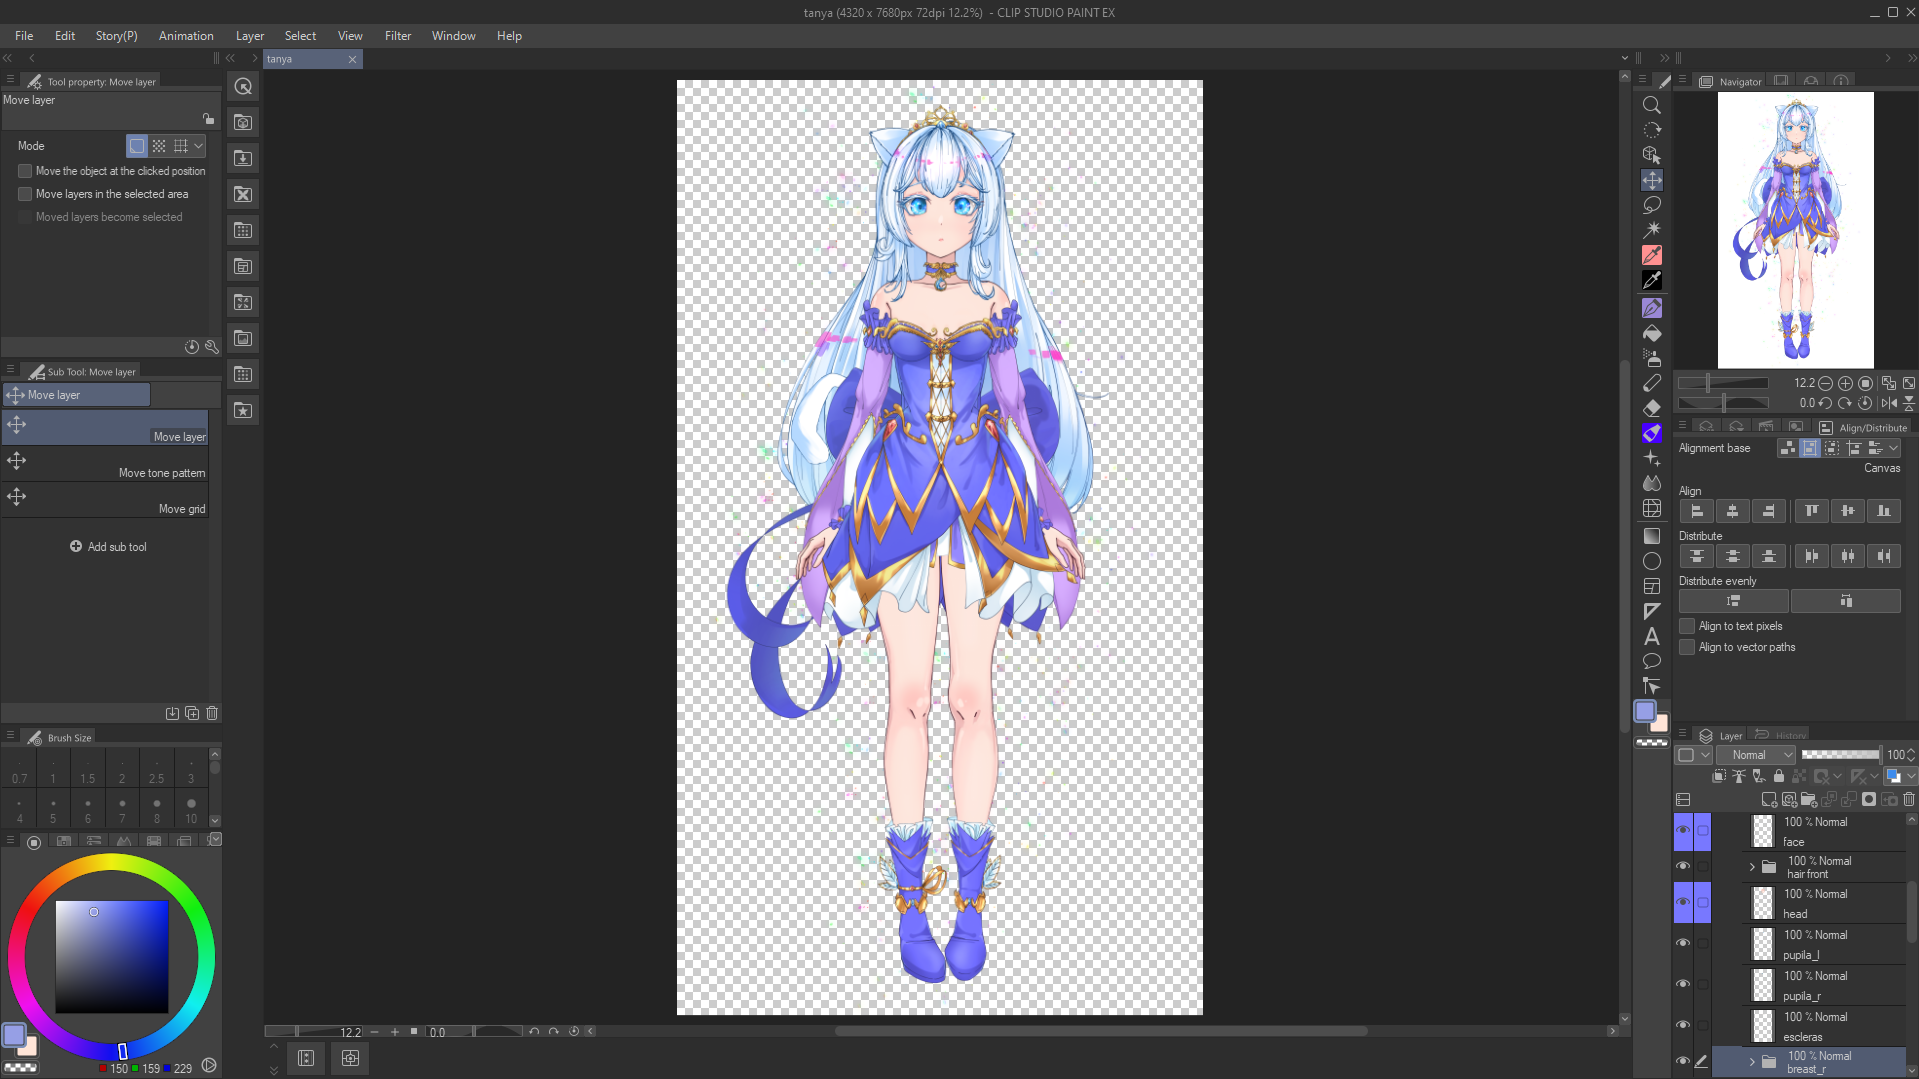The height and width of the screenshot is (1079, 1919).
Task: Select the Zoom magnifier tool
Action: (1651, 105)
